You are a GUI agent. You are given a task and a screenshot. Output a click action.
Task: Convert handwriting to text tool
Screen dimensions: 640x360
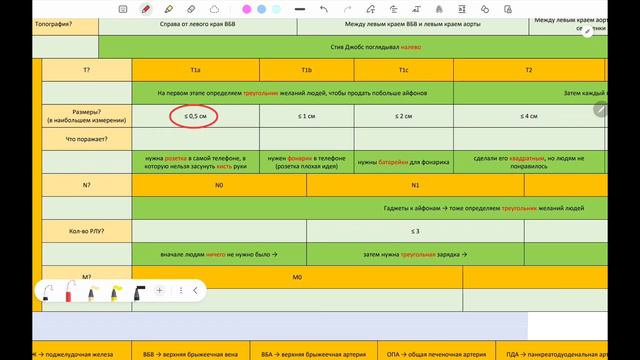pos(416,9)
